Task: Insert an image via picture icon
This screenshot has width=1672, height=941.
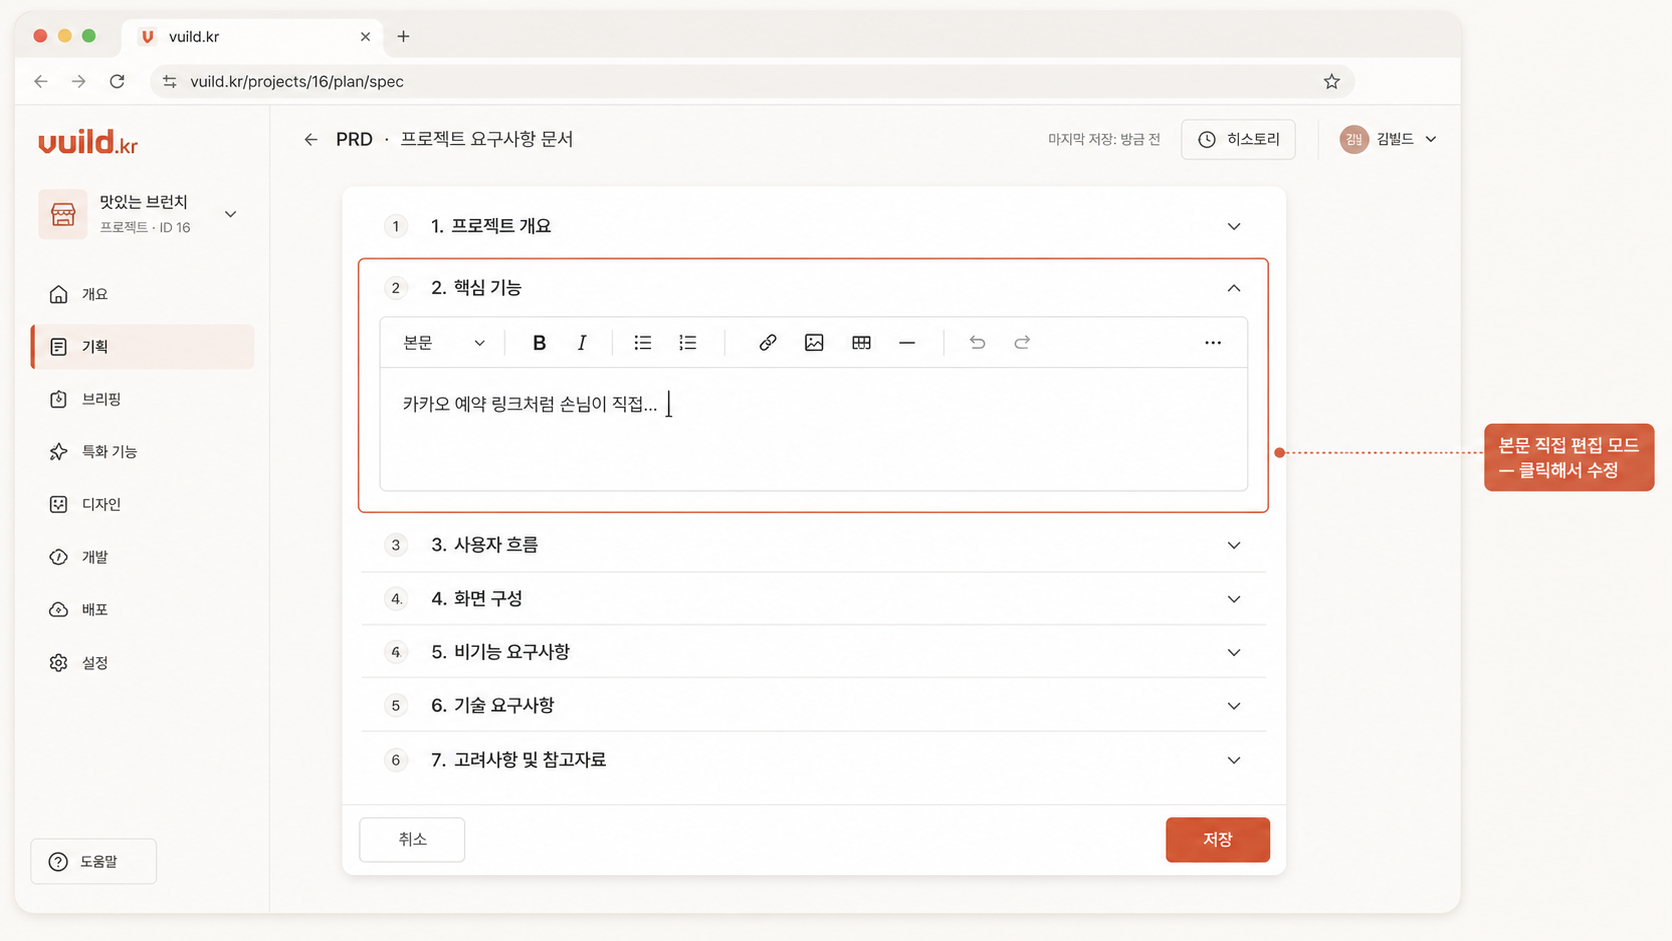Action: pos(814,343)
